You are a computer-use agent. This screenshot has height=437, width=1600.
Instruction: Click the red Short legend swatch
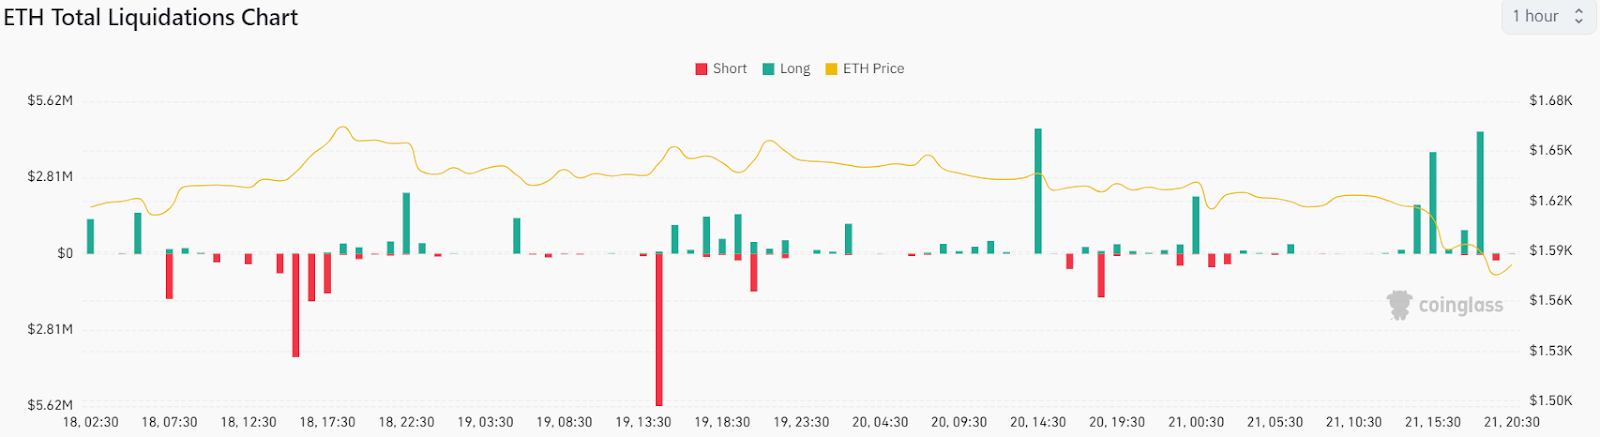point(702,69)
